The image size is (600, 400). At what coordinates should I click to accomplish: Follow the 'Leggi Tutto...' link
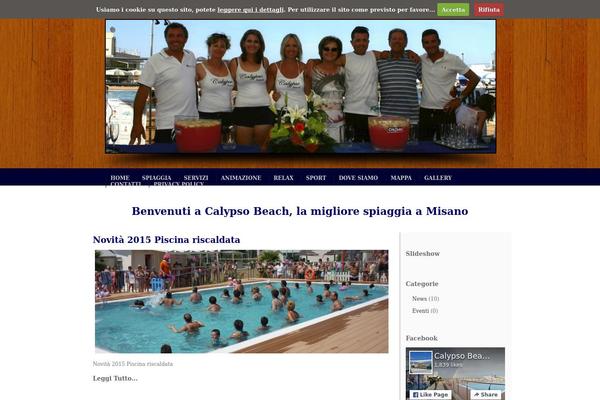tap(115, 378)
